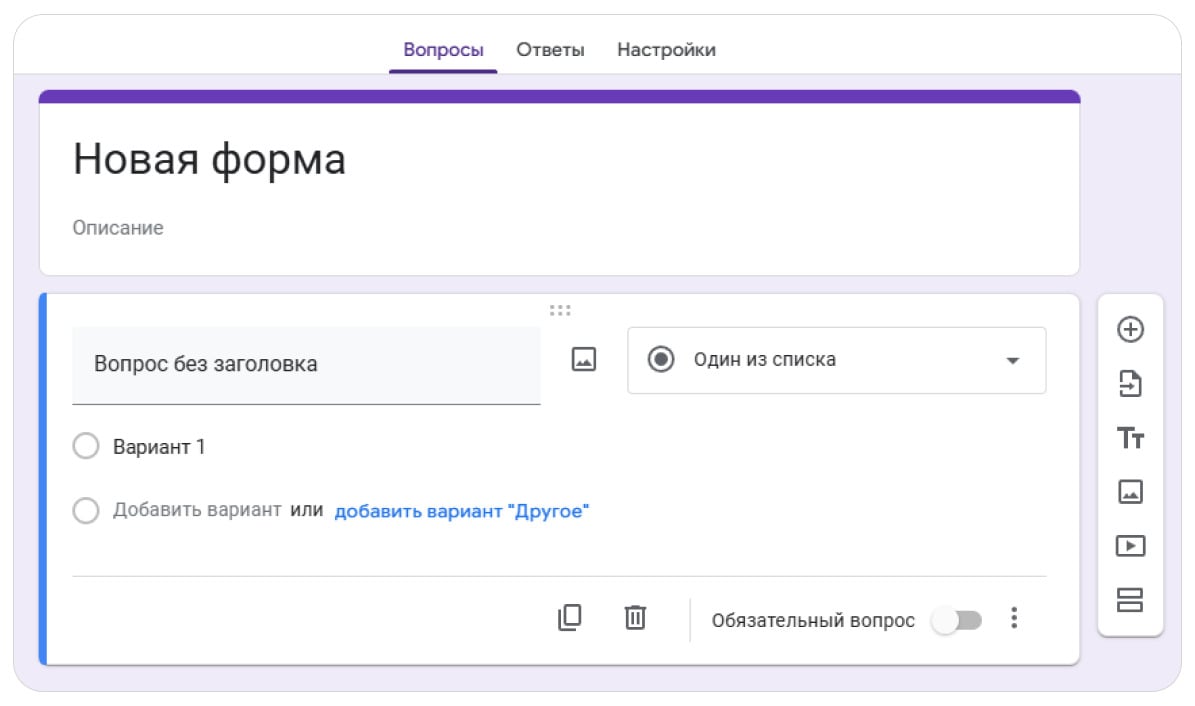This screenshot has width=1195, height=706.
Task: Click the Добавить вариант radio circle
Action: (86, 510)
